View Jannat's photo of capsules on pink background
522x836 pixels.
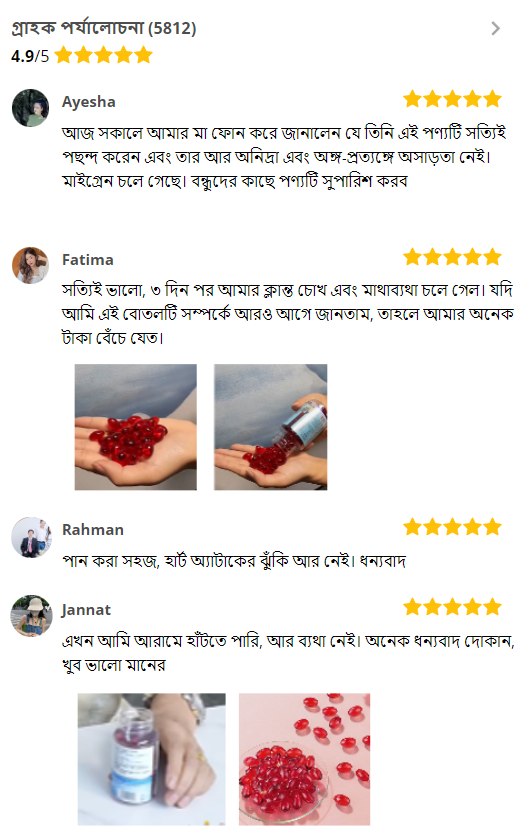304,759
